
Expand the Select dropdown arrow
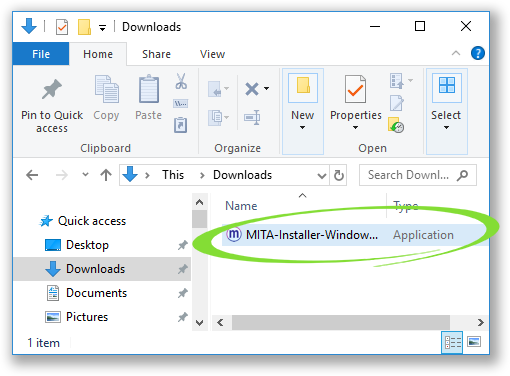[x=446, y=127]
